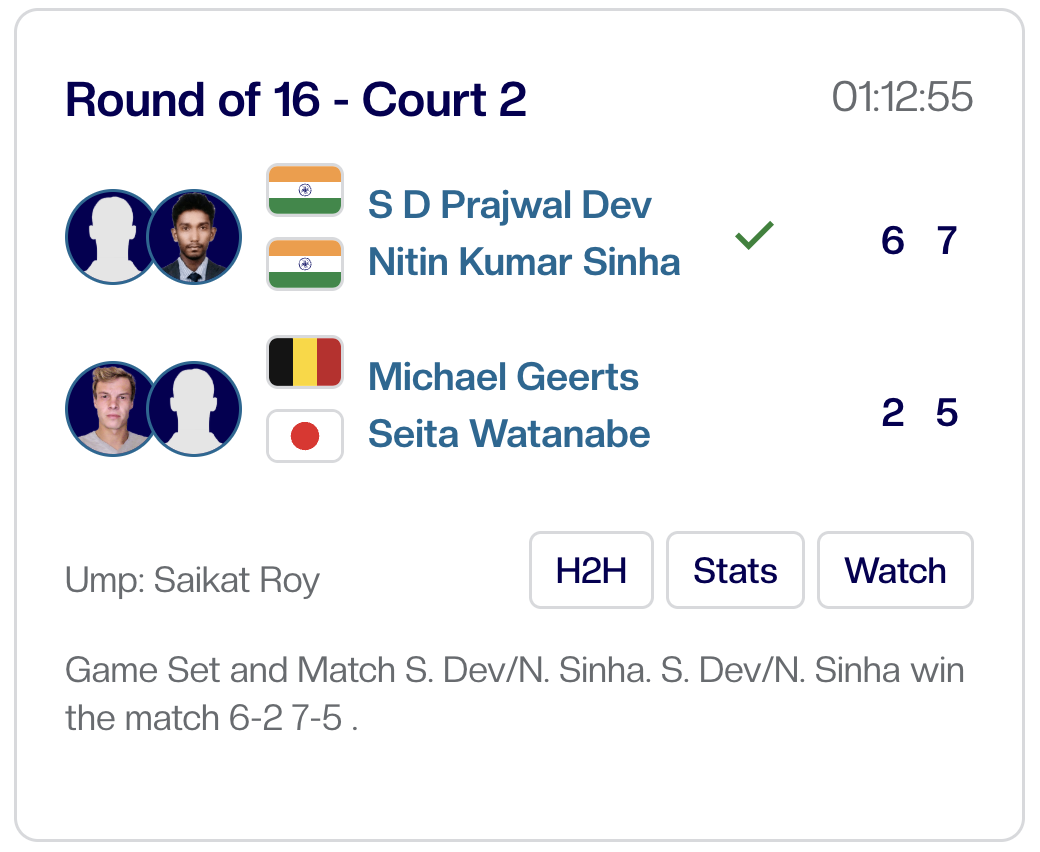View match Stats
Viewport: 1040px width, 852px height.
click(735, 570)
